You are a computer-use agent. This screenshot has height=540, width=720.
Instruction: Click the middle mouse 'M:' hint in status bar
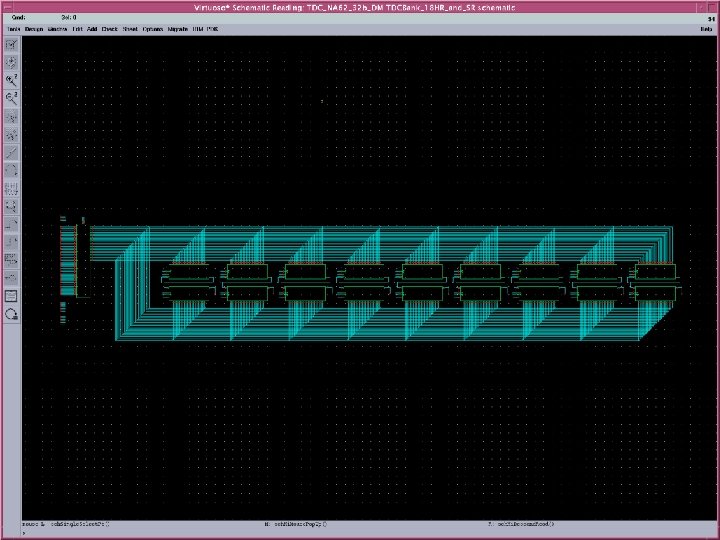(x=296, y=524)
